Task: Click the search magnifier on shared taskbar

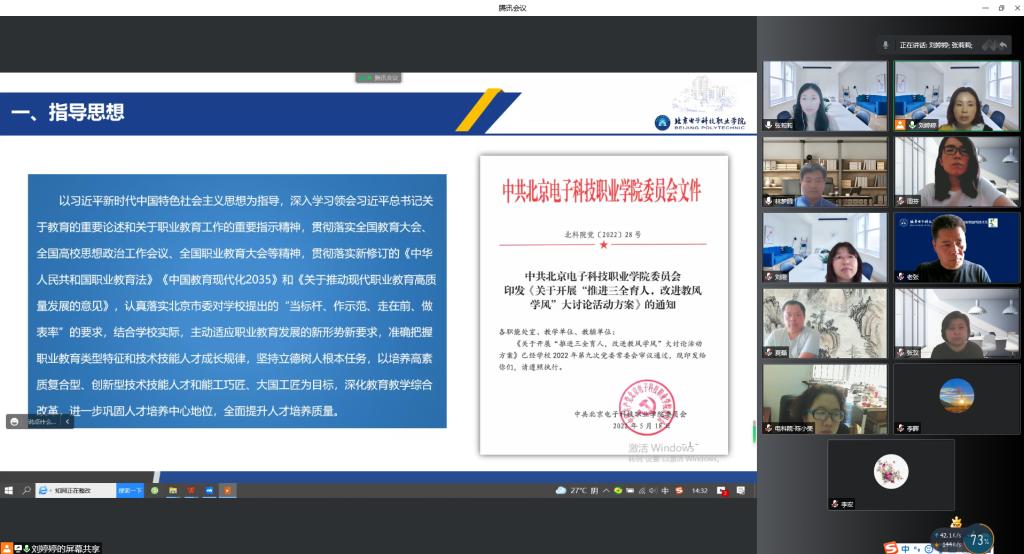Action: 24,490
